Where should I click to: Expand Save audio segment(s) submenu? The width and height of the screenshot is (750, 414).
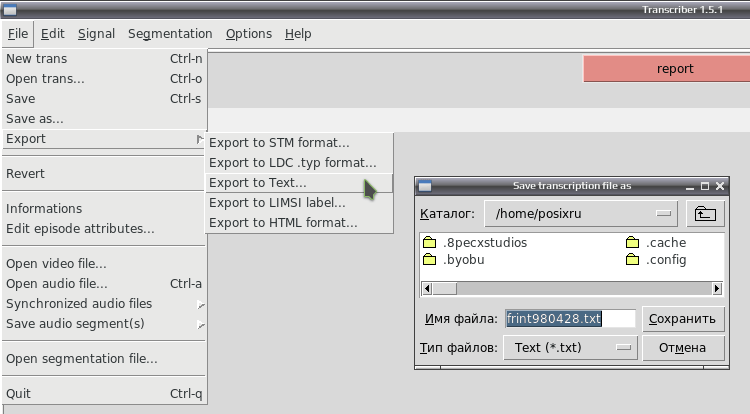pos(104,324)
